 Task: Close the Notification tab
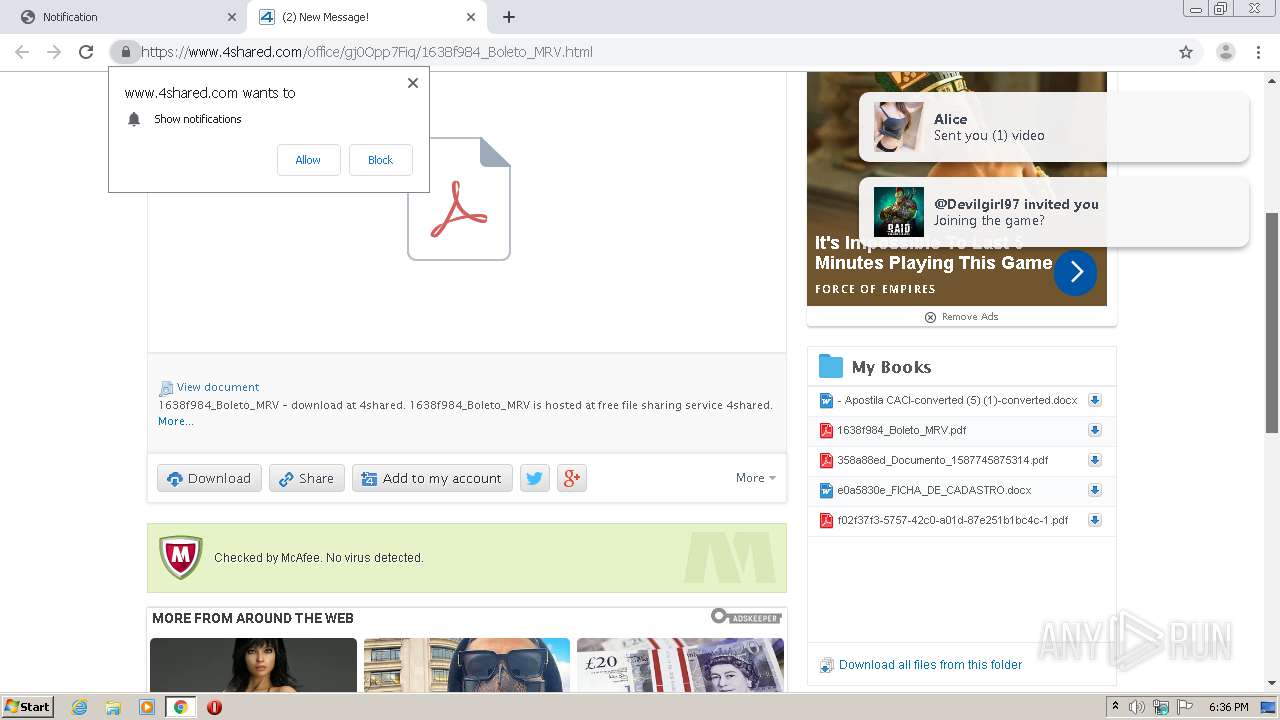pos(231,17)
